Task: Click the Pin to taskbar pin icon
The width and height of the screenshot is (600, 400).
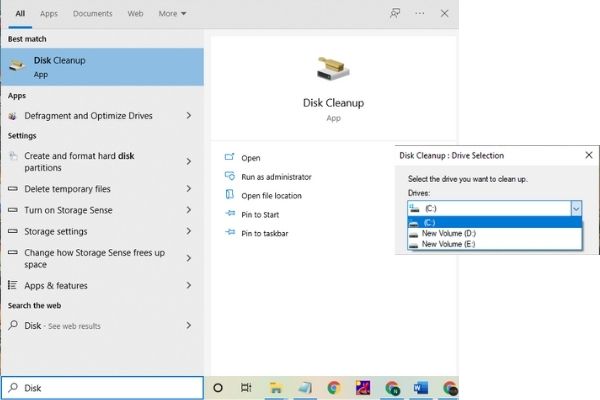Action: (x=230, y=232)
